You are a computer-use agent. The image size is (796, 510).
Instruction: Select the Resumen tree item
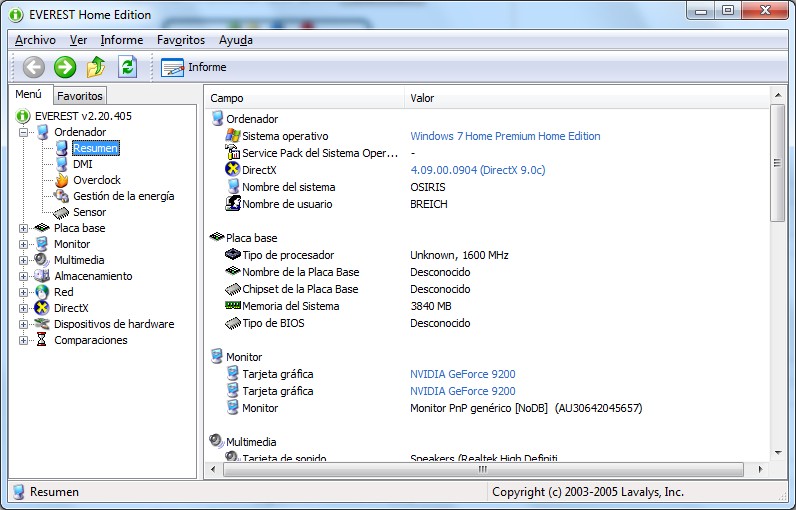(96, 148)
